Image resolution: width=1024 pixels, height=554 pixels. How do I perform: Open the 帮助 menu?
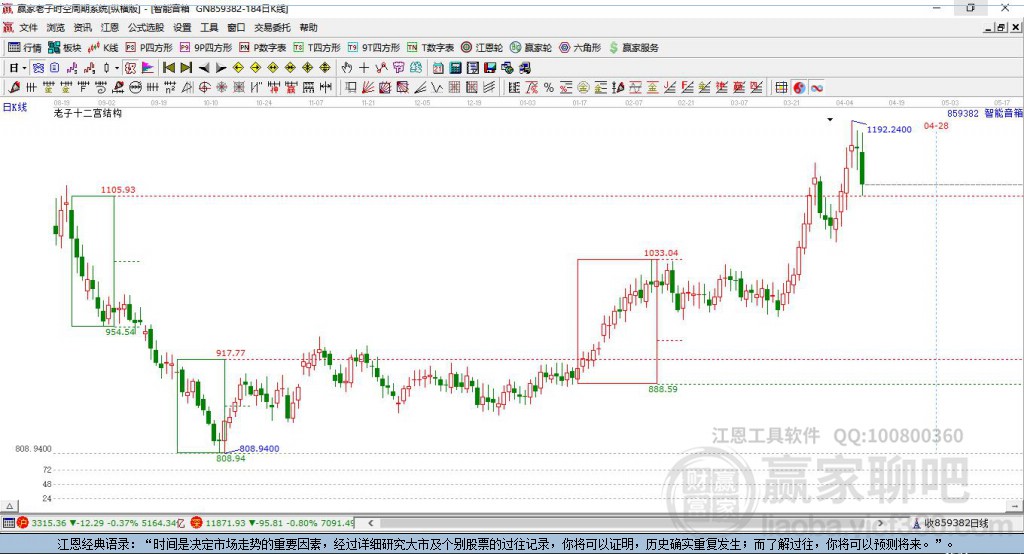click(x=308, y=27)
